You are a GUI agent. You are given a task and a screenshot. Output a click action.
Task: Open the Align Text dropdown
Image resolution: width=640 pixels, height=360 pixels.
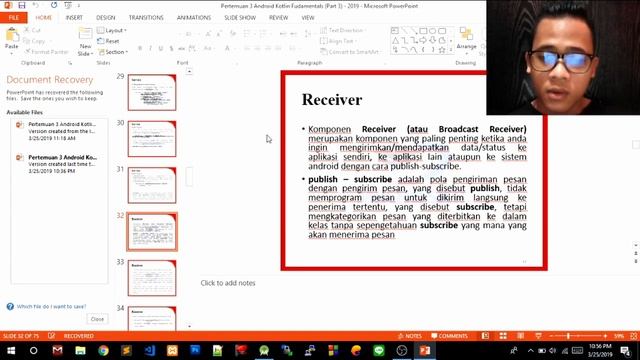[338, 41]
